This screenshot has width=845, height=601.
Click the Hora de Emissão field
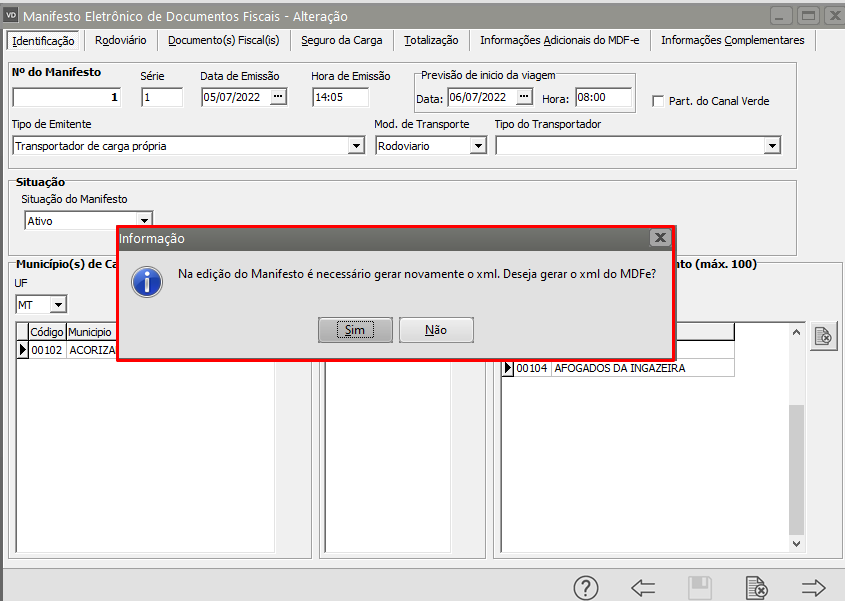pos(341,97)
